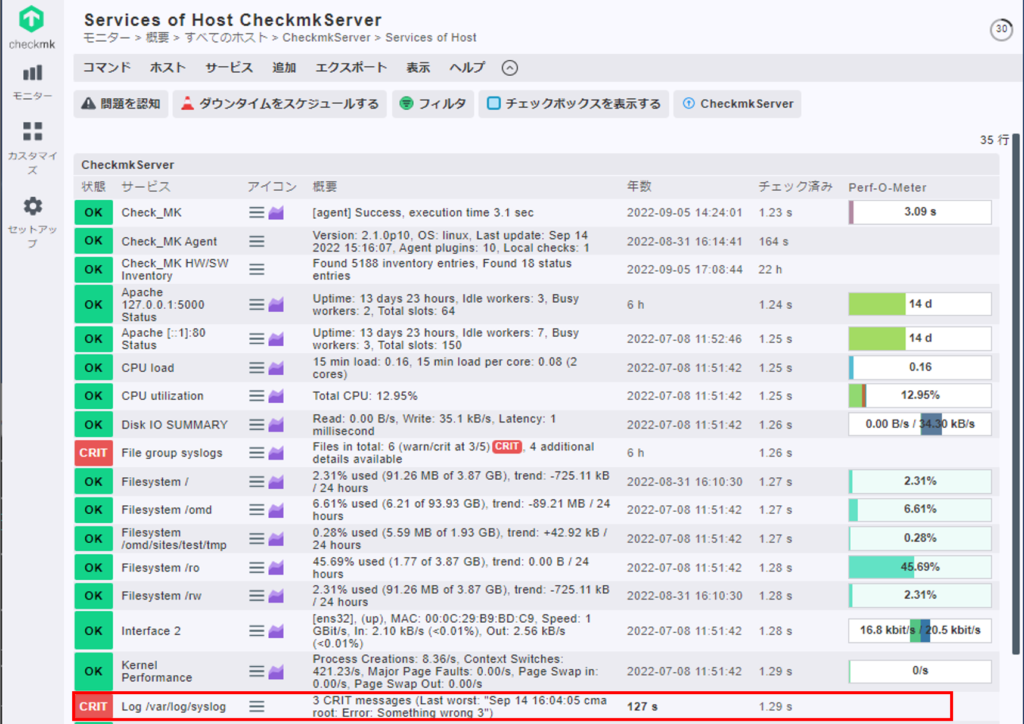Open graph icon for Filesystem /
The image size is (1024, 724).
[x=276, y=482]
